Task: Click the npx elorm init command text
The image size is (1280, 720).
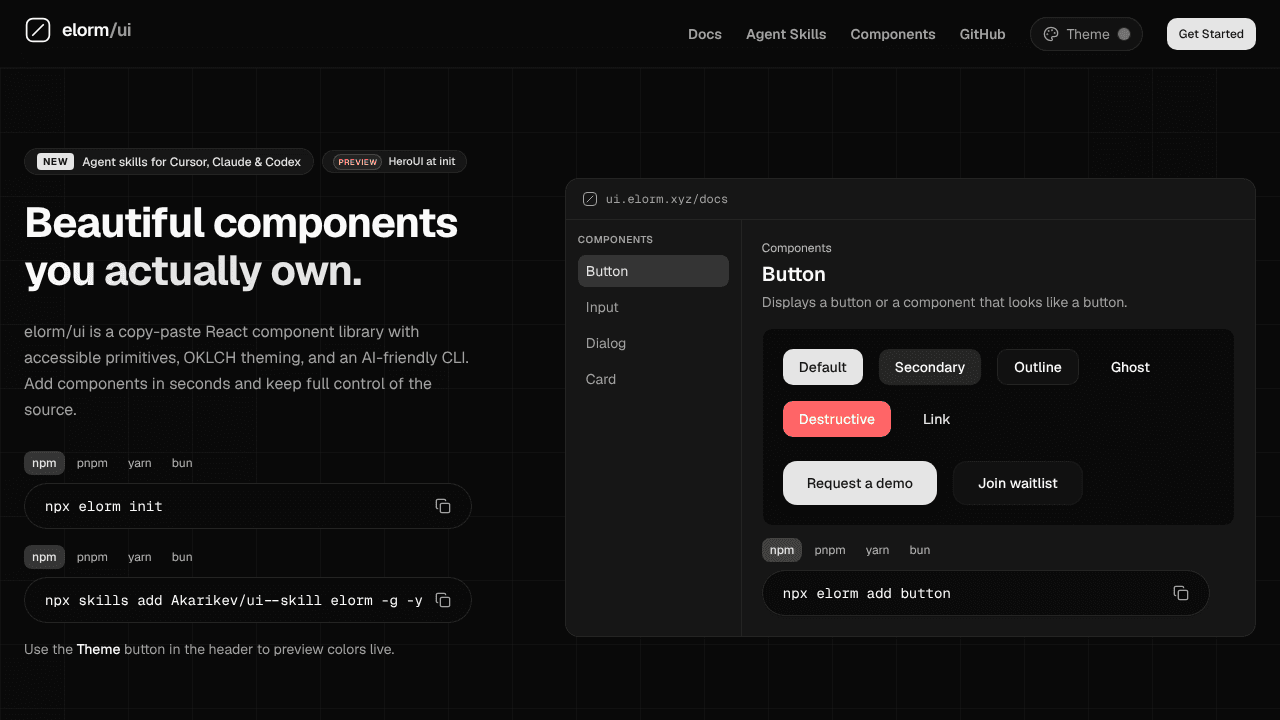Action: pyautogui.click(x=104, y=506)
